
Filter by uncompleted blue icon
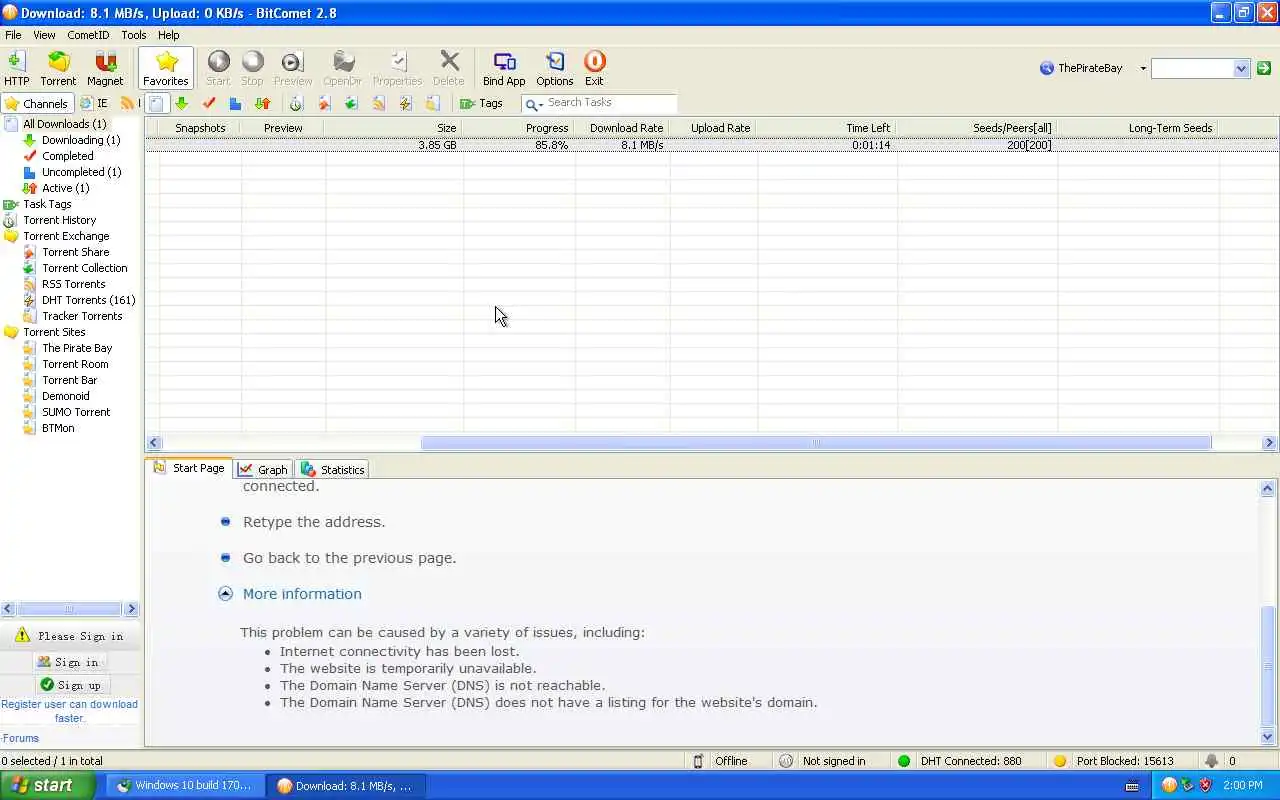235,103
